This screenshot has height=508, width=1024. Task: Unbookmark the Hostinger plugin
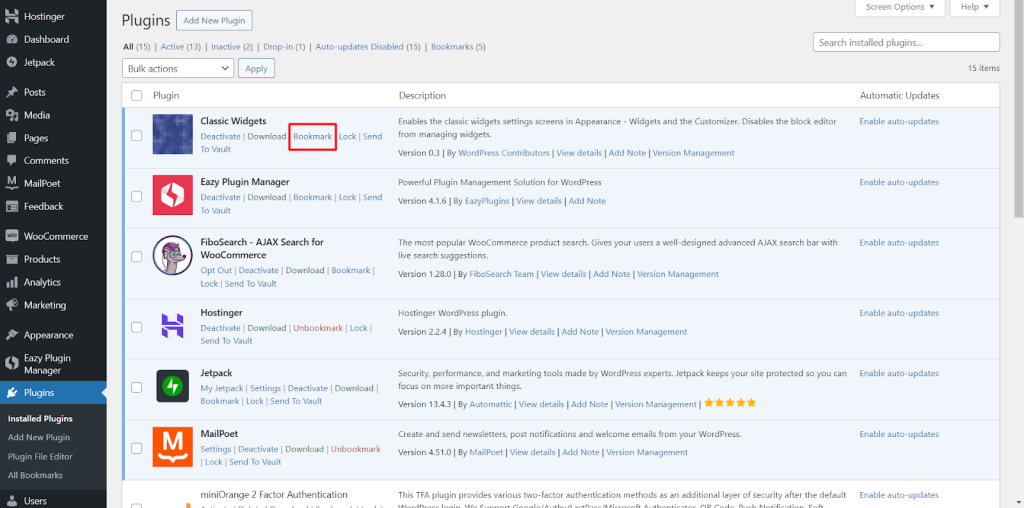[318, 328]
